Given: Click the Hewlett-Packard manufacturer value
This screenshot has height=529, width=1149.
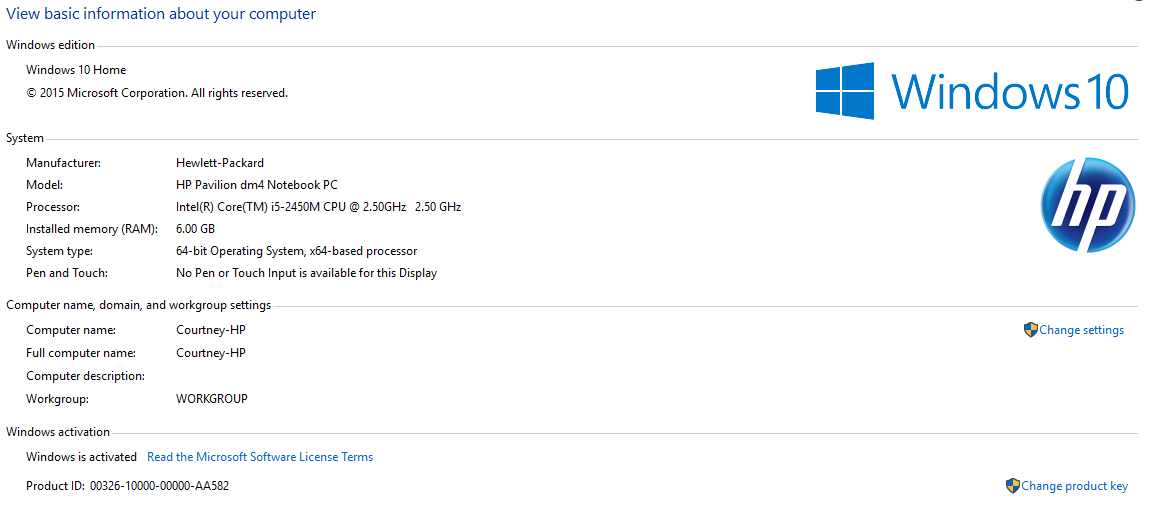Looking at the screenshot, I should (220, 162).
